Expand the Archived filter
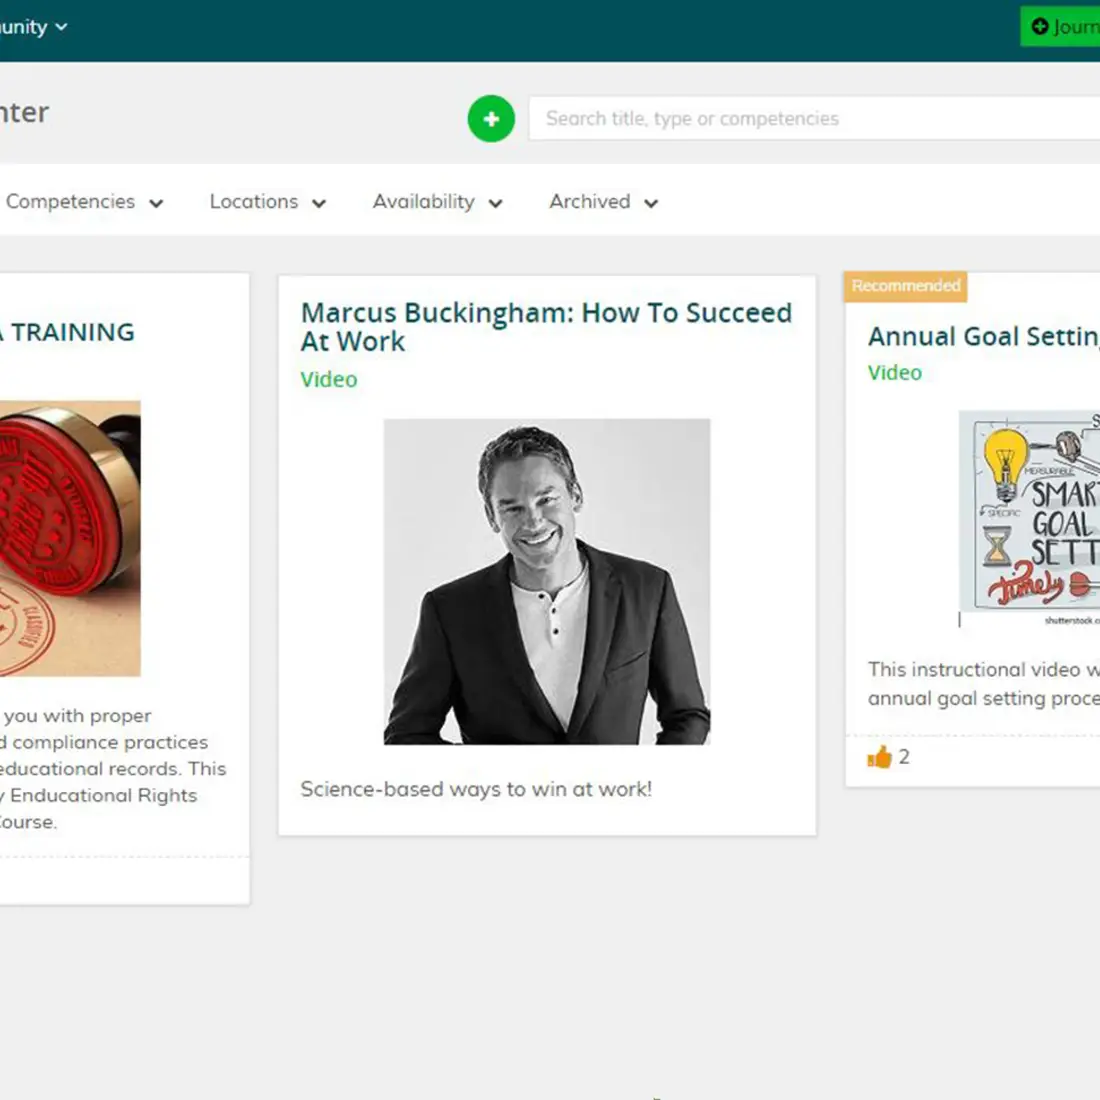Image resolution: width=1100 pixels, height=1100 pixels. coord(601,202)
